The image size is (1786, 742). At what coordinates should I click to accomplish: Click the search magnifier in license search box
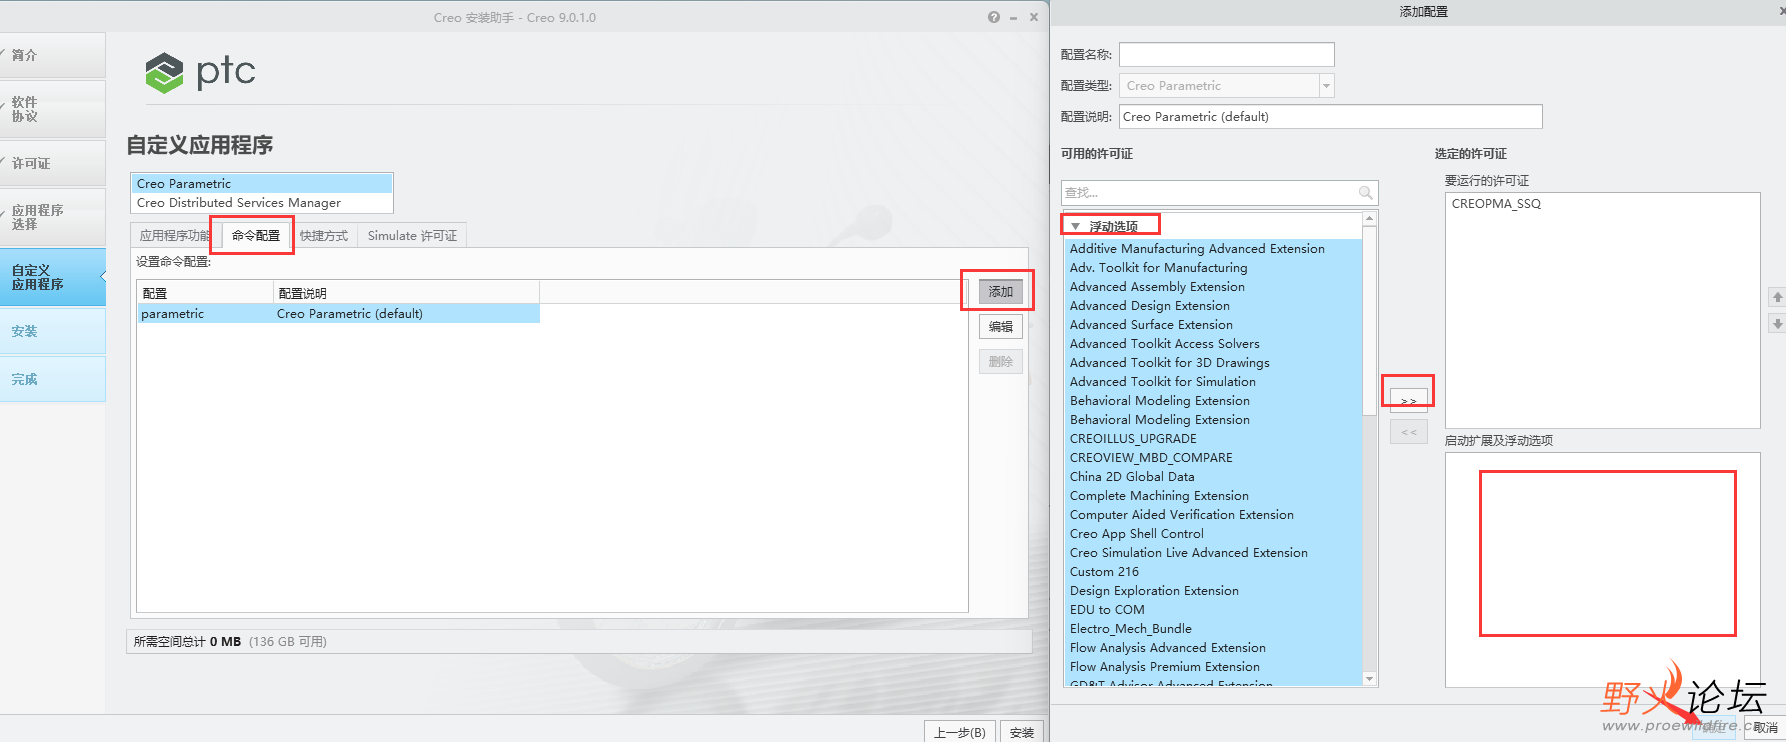(1365, 193)
